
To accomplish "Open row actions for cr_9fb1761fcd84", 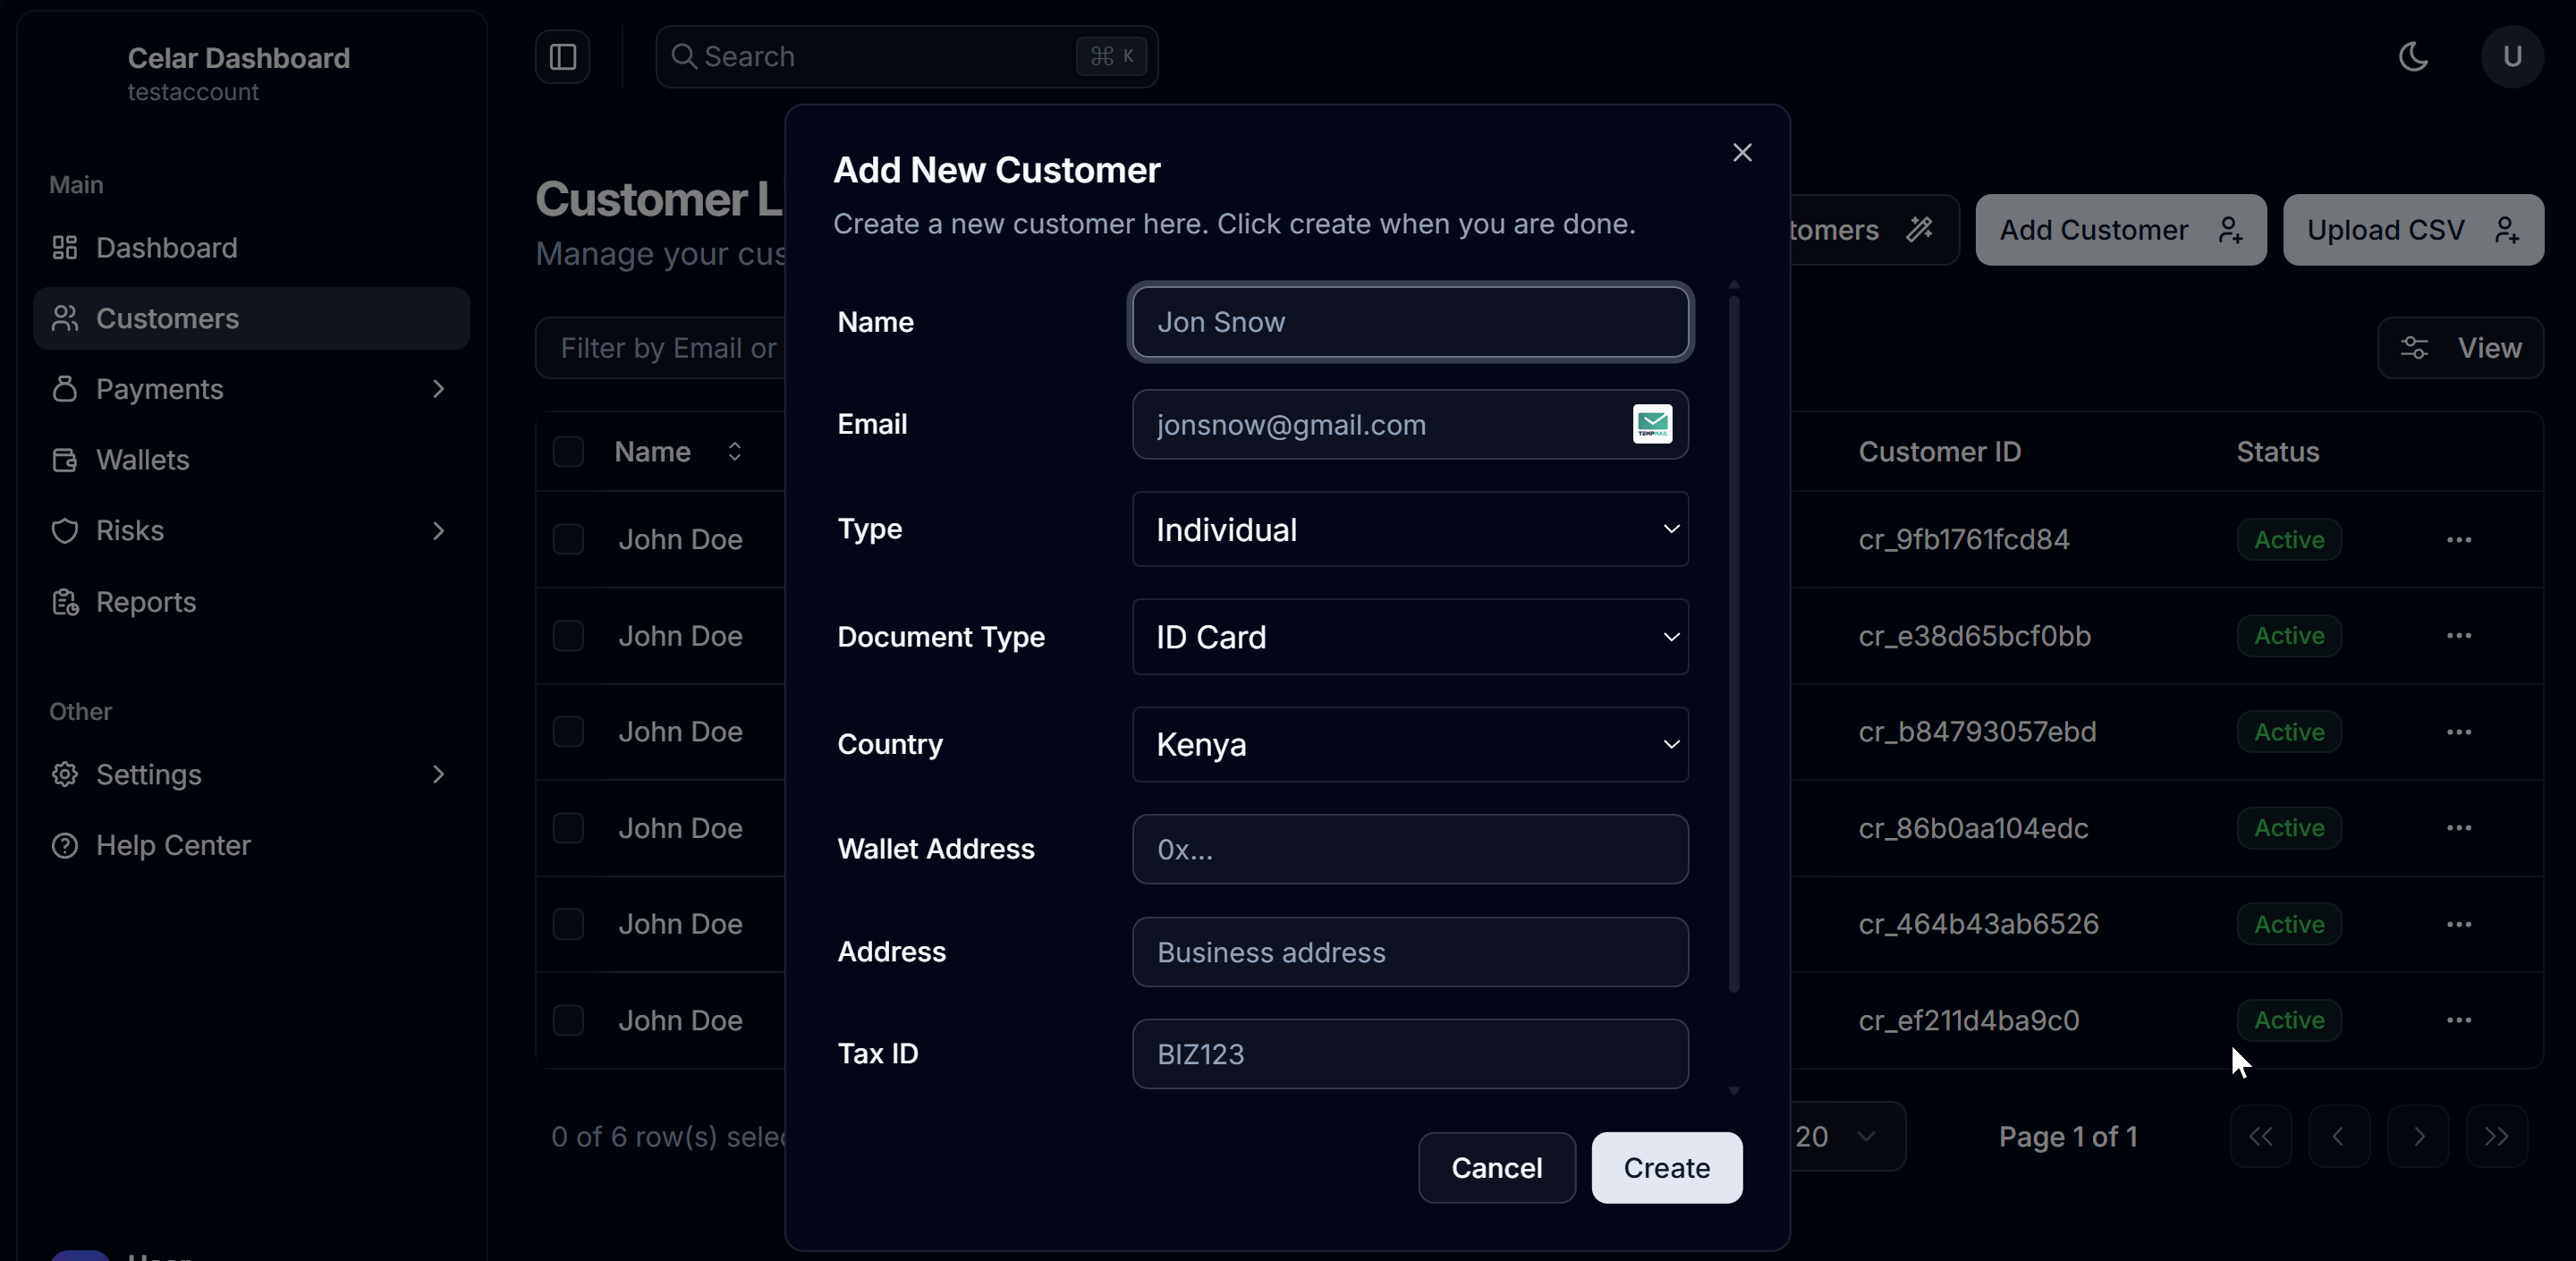I will pyautogui.click(x=2458, y=540).
